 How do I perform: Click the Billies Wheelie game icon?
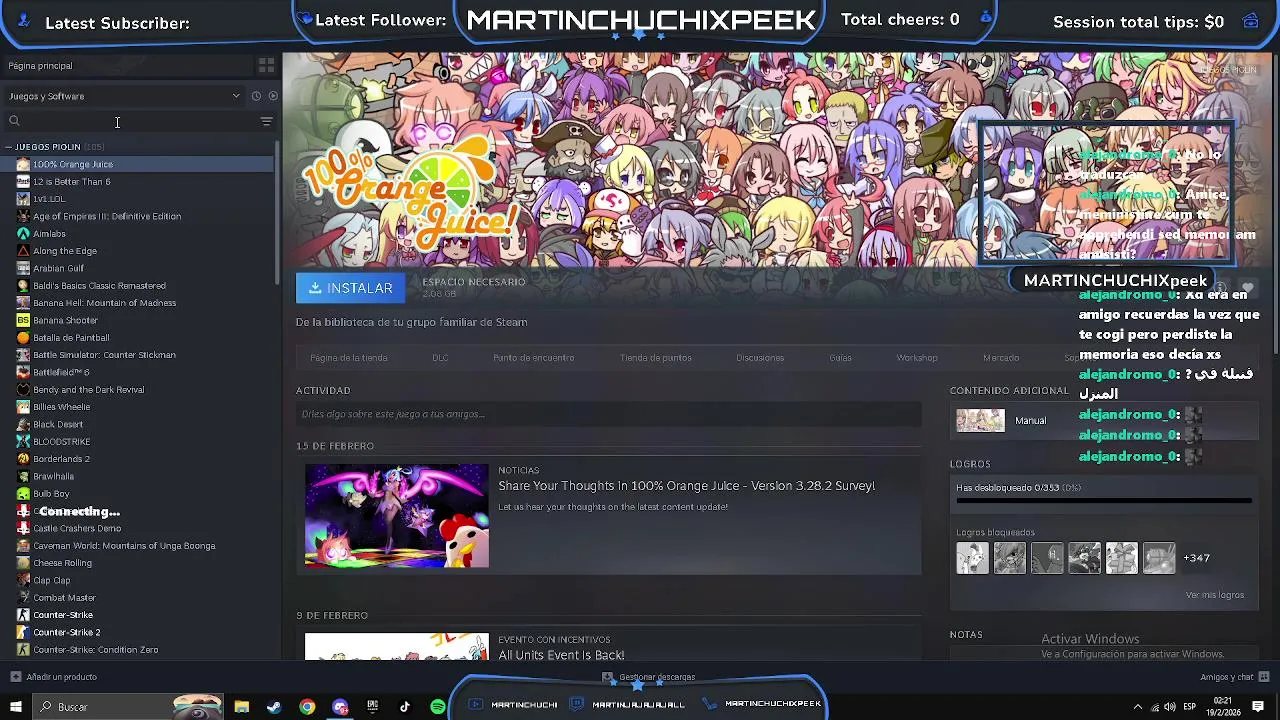(x=23, y=407)
